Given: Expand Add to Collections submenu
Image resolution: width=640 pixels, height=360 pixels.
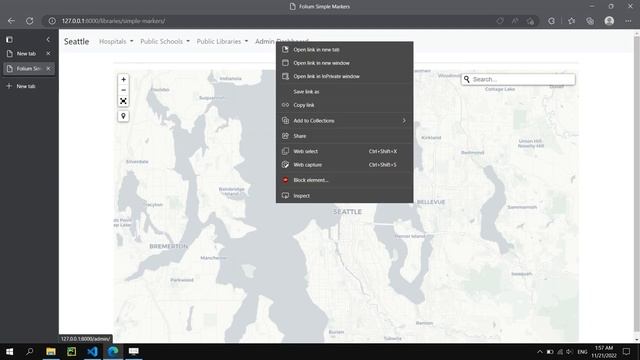Looking at the screenshot, I should pos(344,120).
